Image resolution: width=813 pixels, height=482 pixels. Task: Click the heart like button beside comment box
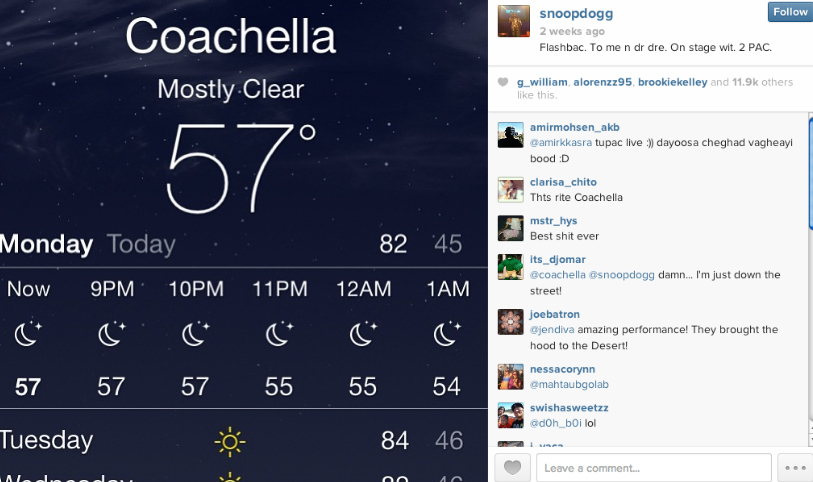tap(512, 467)
